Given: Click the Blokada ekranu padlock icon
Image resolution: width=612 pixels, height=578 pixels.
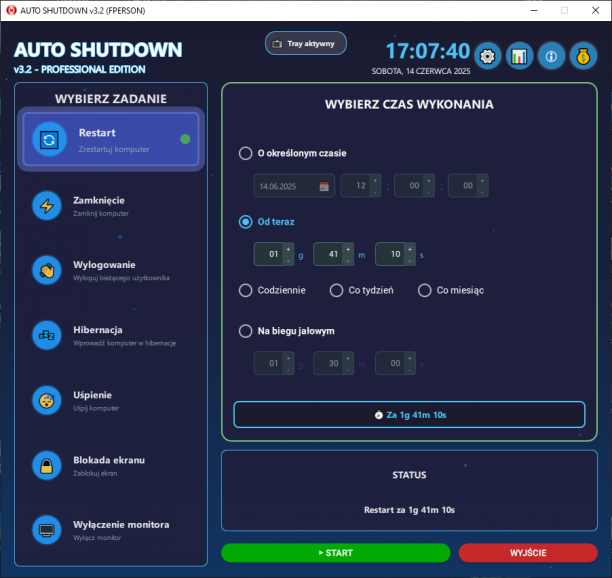Looking at the screenshot, I should (x=47, y=465).
